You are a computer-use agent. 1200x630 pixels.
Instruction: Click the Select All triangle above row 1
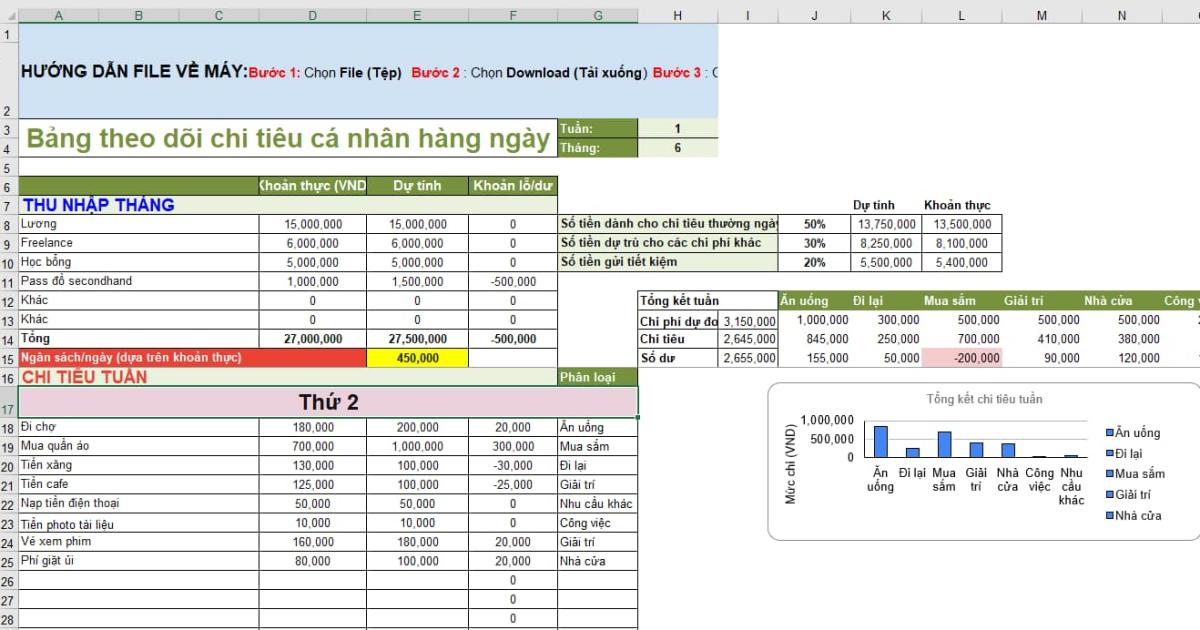click(x=10, y=15)
